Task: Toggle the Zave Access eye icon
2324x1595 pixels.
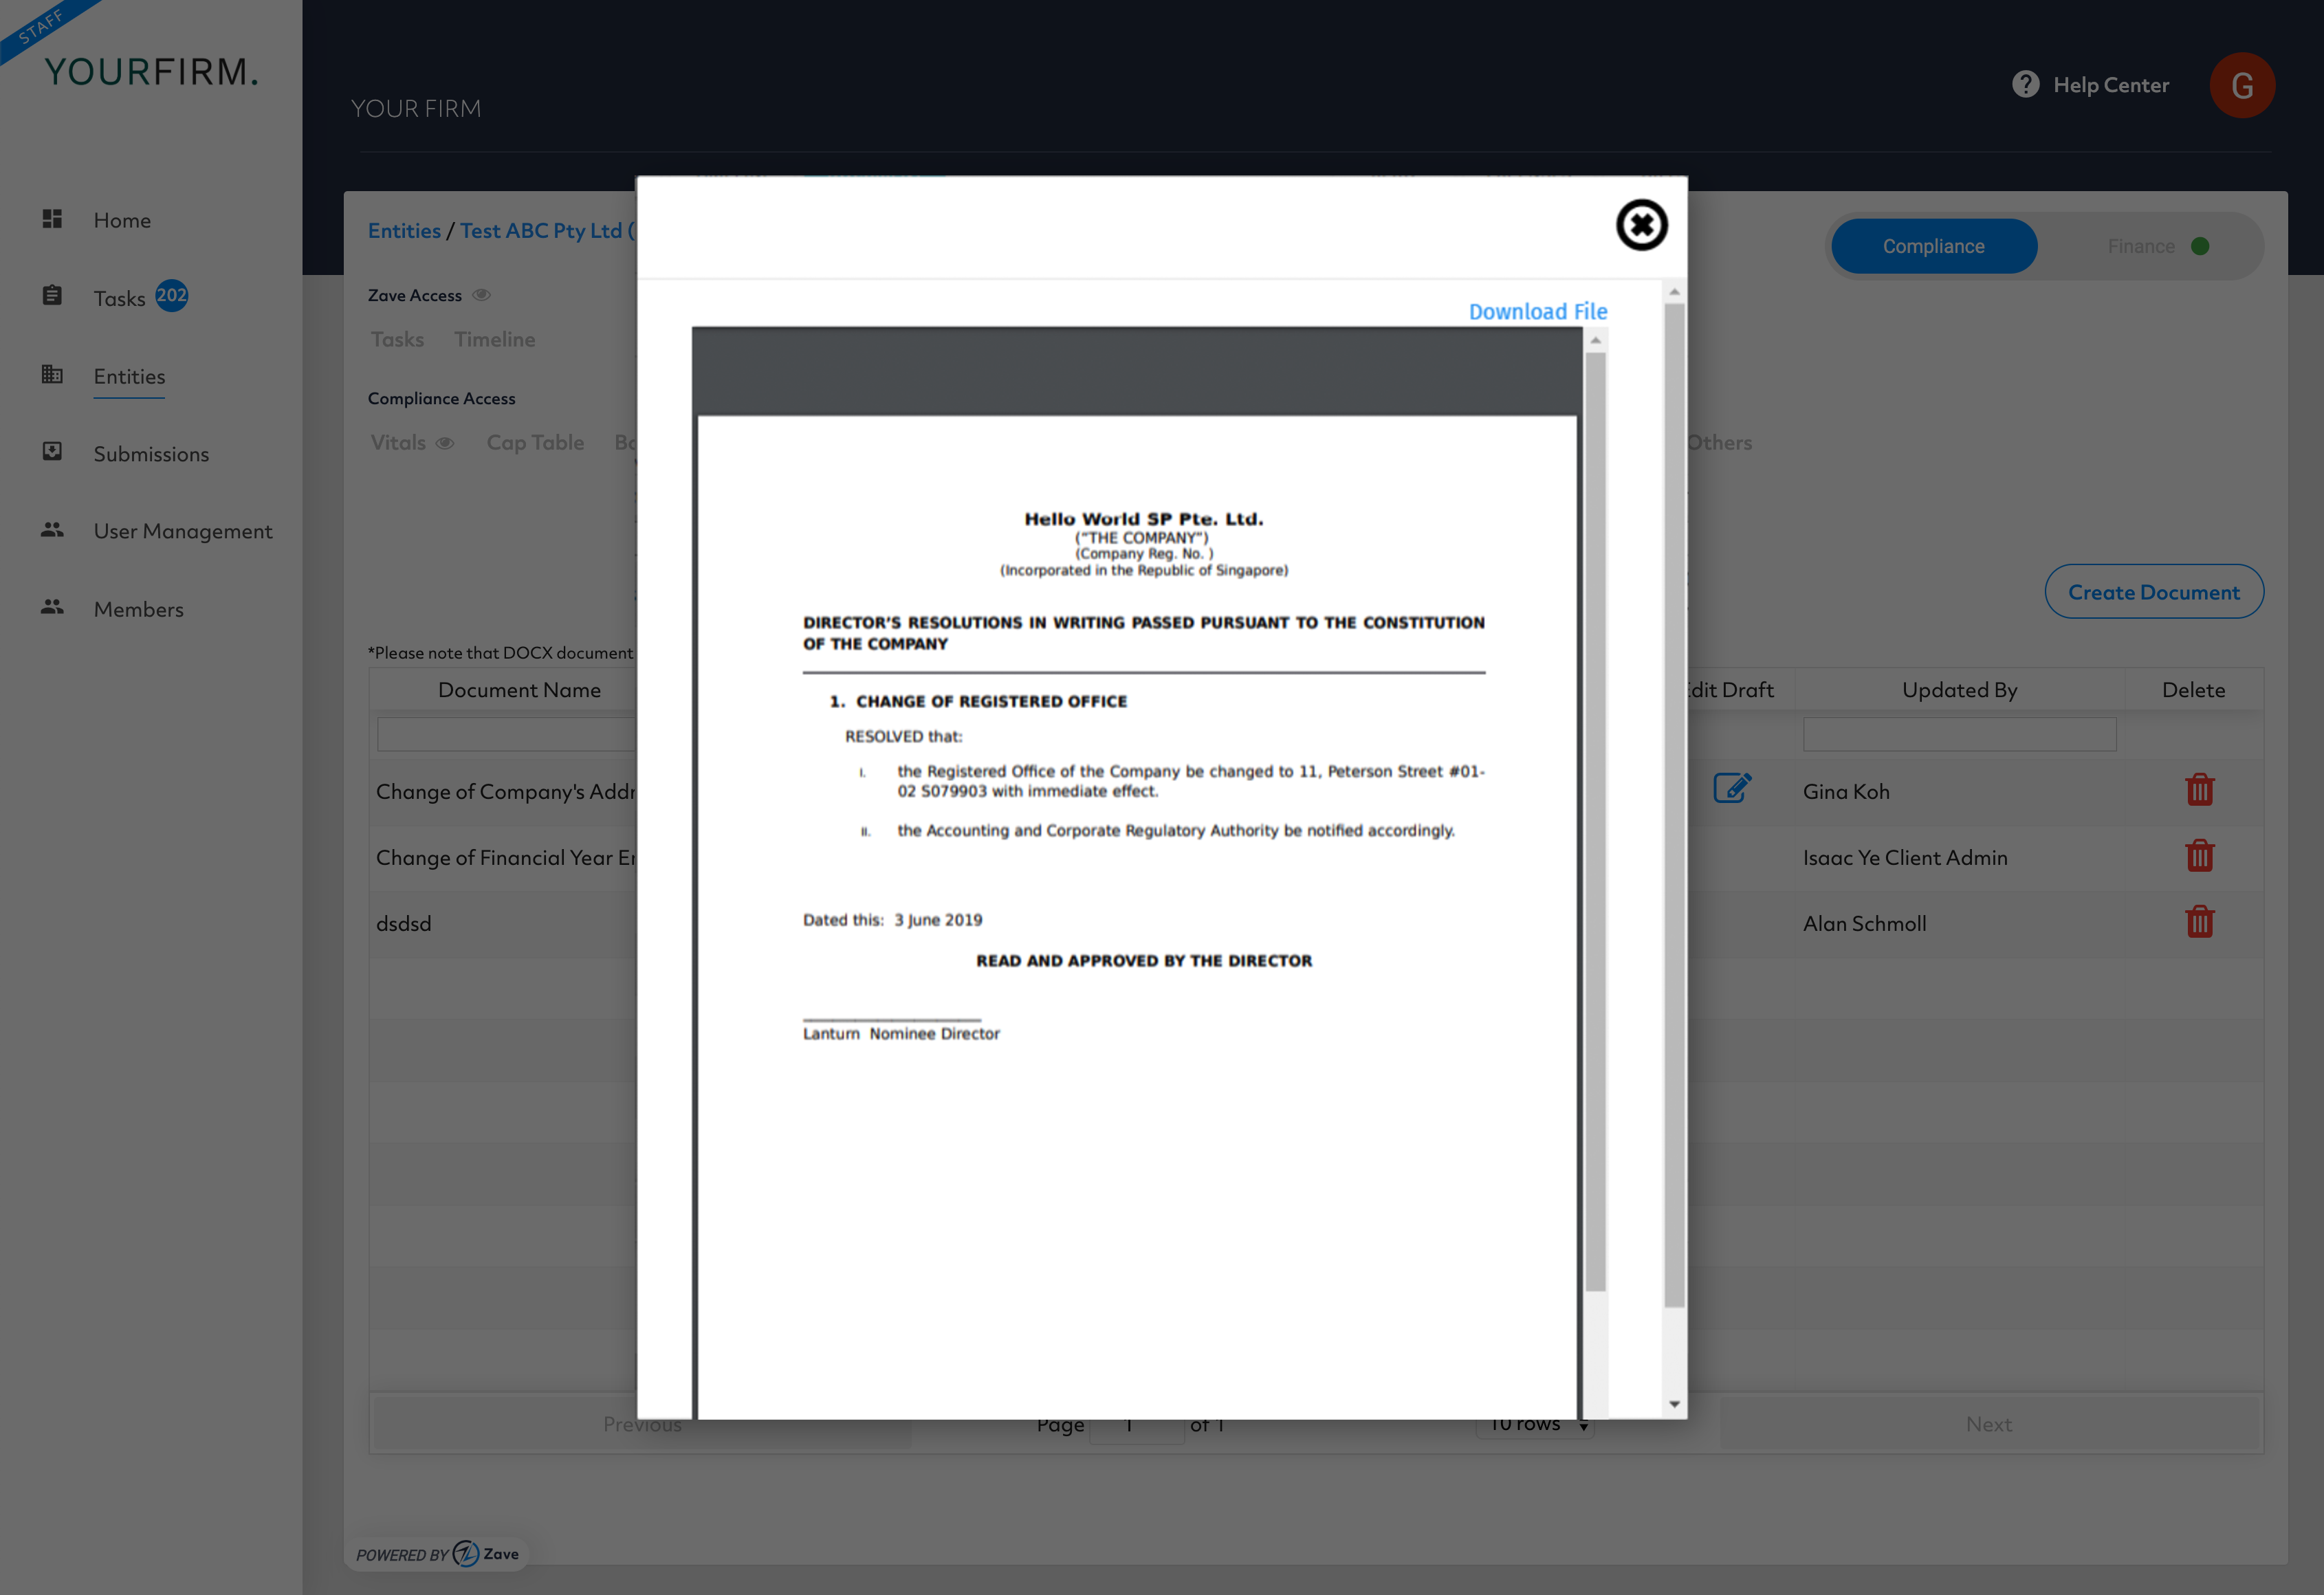Action: coord(481,295)
